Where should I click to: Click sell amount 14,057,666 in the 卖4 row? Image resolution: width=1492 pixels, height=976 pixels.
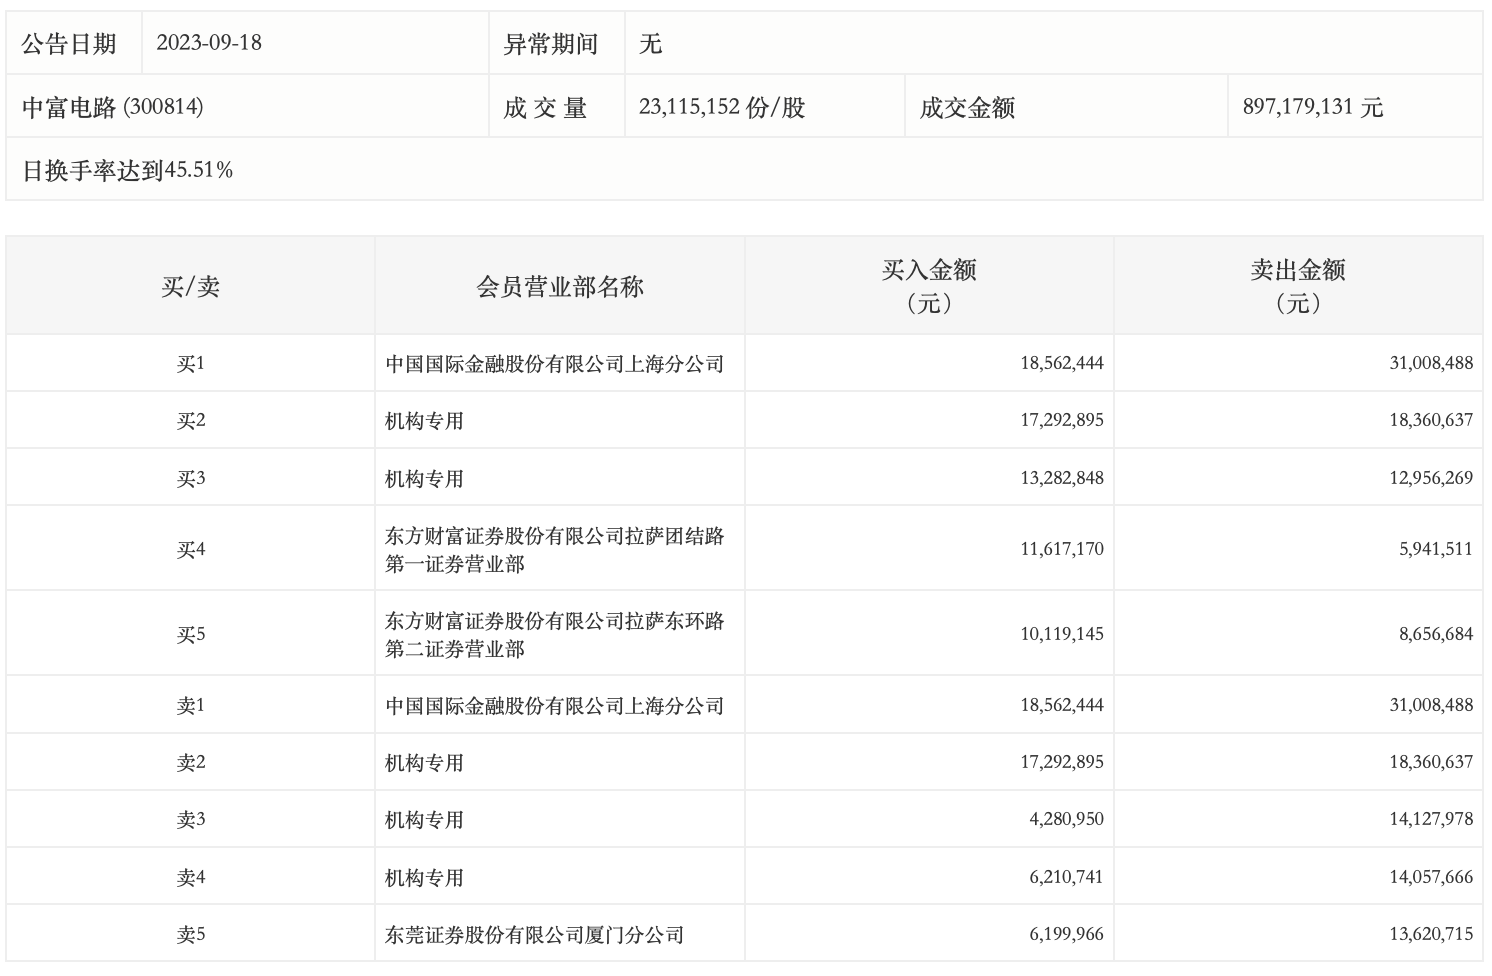pyautogui.click(x=1430, y=877)
